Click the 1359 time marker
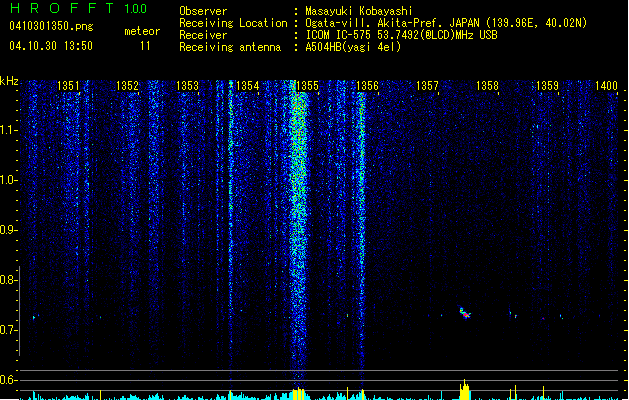Viewport: 629px width, 400px height. [547, 86]
